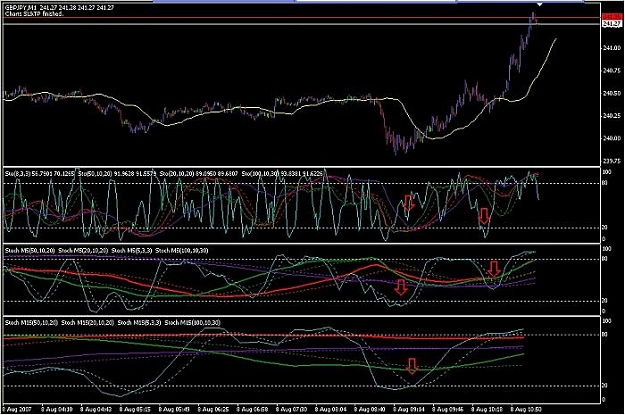Click the 8 Aug 09:14 time label
The width and height of the screenshot is (625, 415).
click(x=410, y=409)
